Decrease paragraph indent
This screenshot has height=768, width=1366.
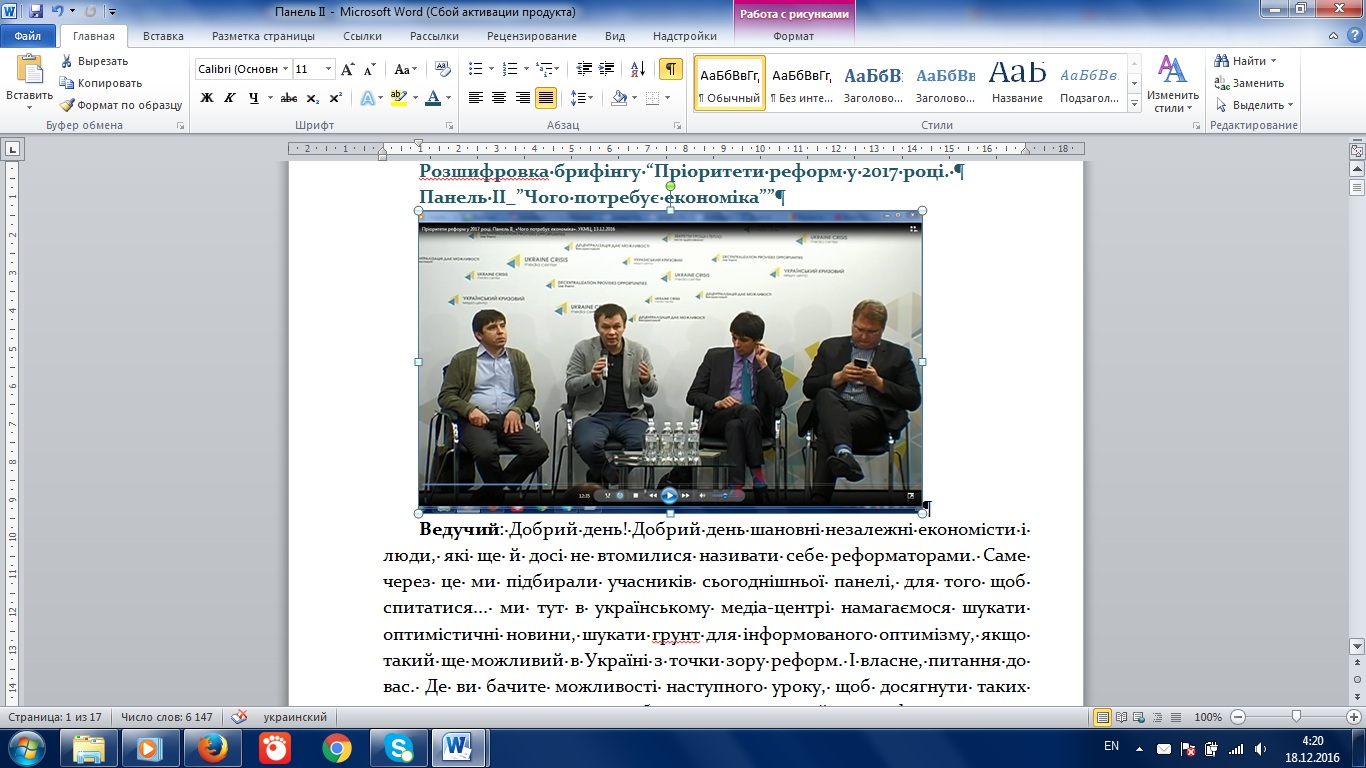point(585,69)
